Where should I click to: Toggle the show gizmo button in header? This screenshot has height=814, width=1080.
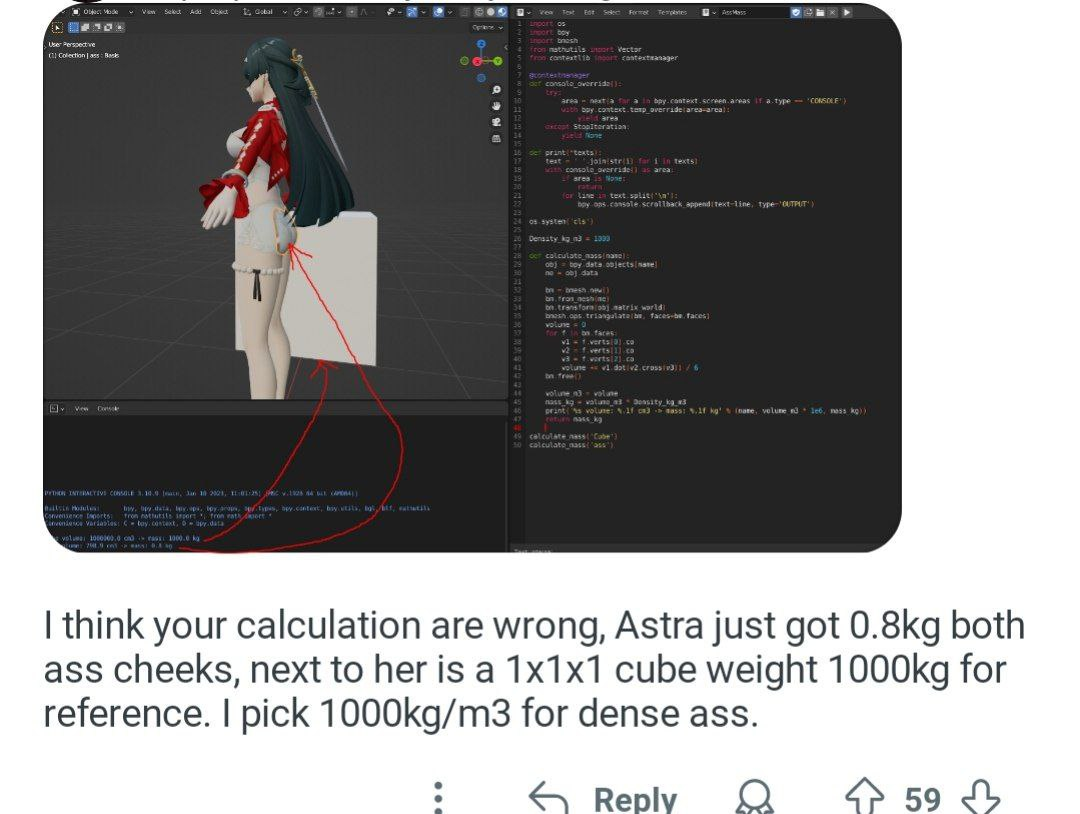click(x=412, y=12)
